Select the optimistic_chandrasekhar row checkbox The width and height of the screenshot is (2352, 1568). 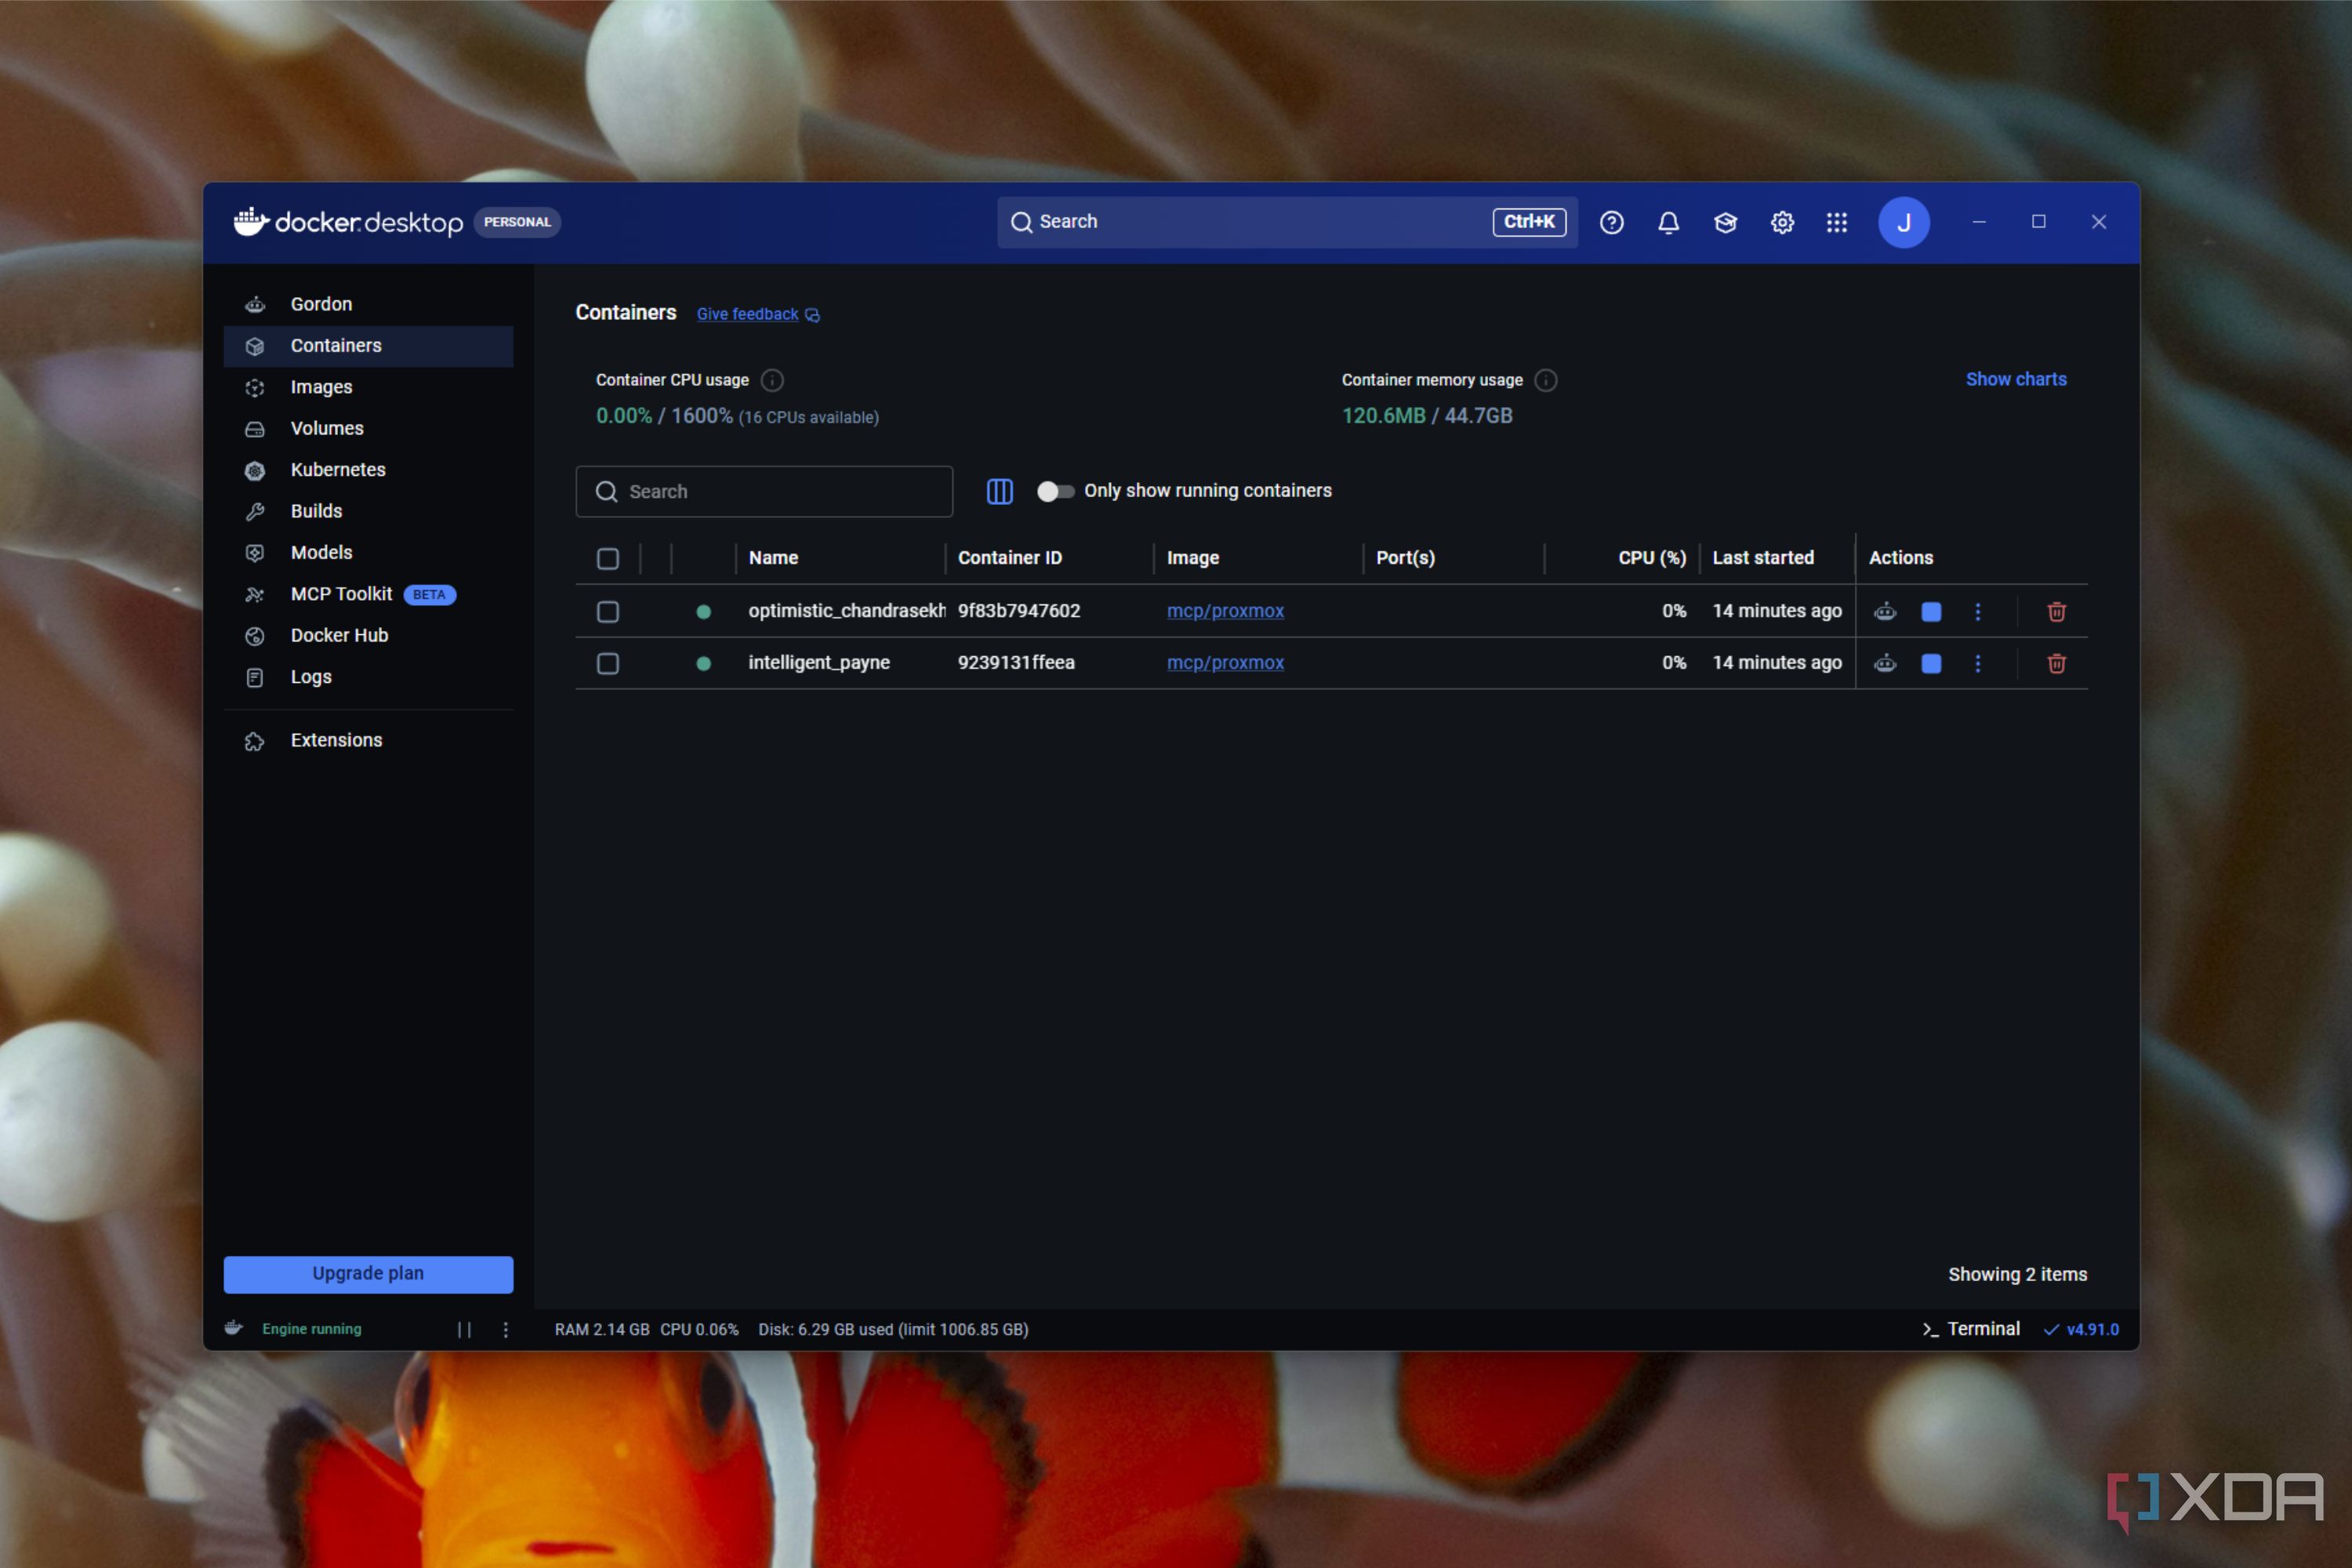click(x=607, y=611)
